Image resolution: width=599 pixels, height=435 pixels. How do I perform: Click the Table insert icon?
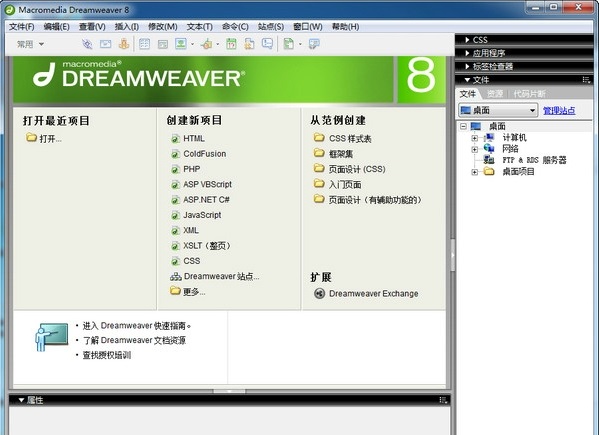[x=144, y=44]
